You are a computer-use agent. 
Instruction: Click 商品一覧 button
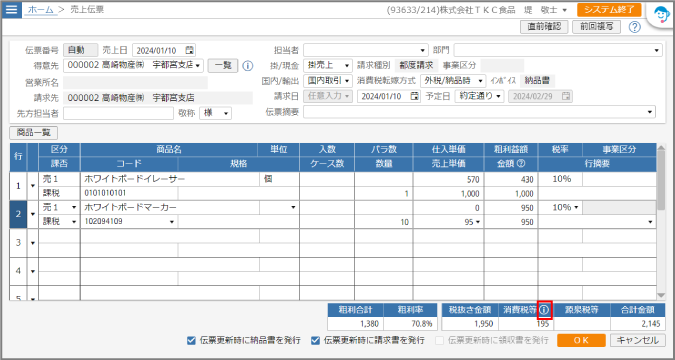coord(34,133)
